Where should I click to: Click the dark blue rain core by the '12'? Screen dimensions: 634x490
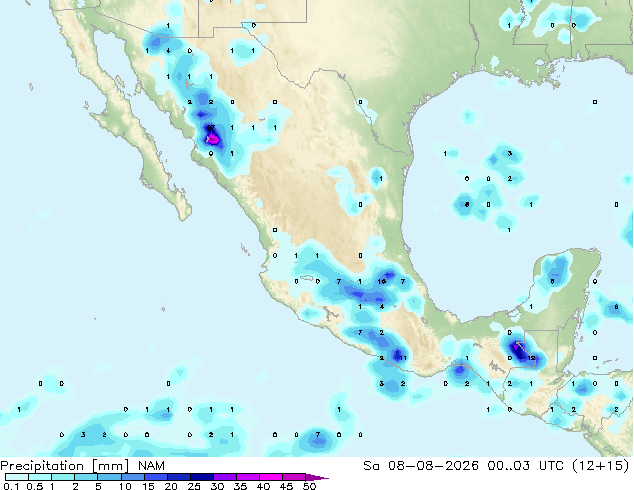coord(520,353)
